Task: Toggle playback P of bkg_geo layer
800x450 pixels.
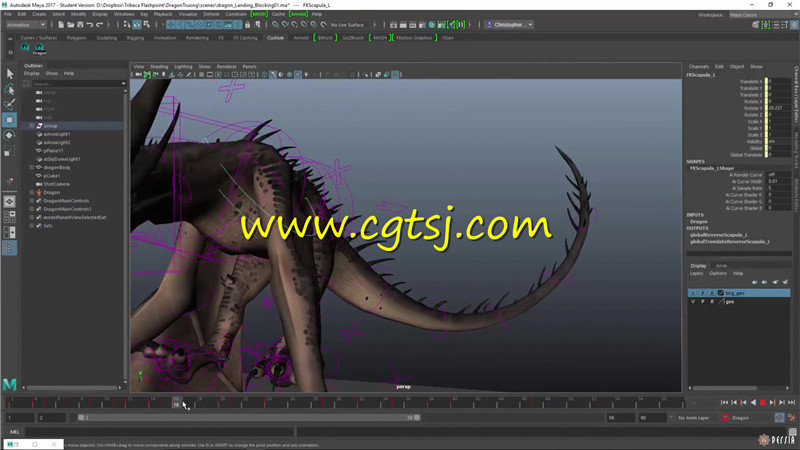Action: click(703, 293)
